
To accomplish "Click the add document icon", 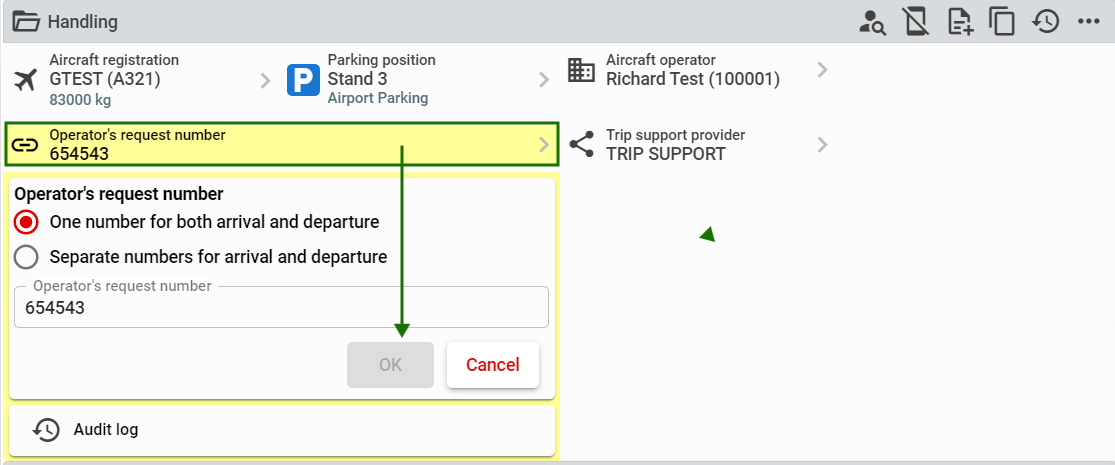I will coord(961,21).
